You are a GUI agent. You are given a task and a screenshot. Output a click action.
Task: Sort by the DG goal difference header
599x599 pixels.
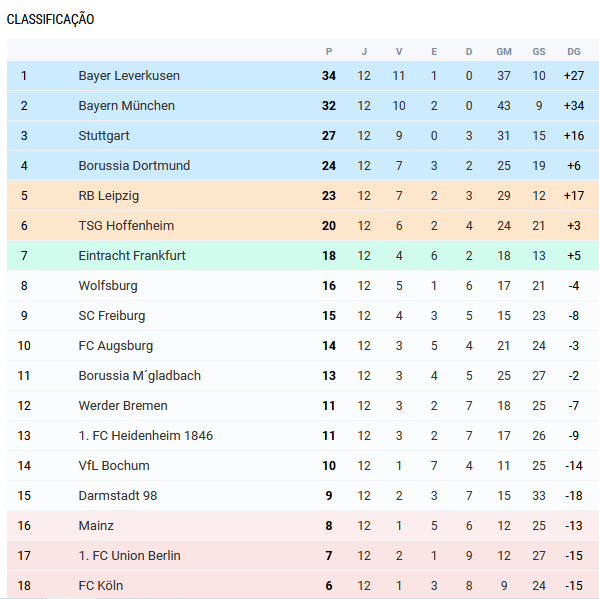574,52
